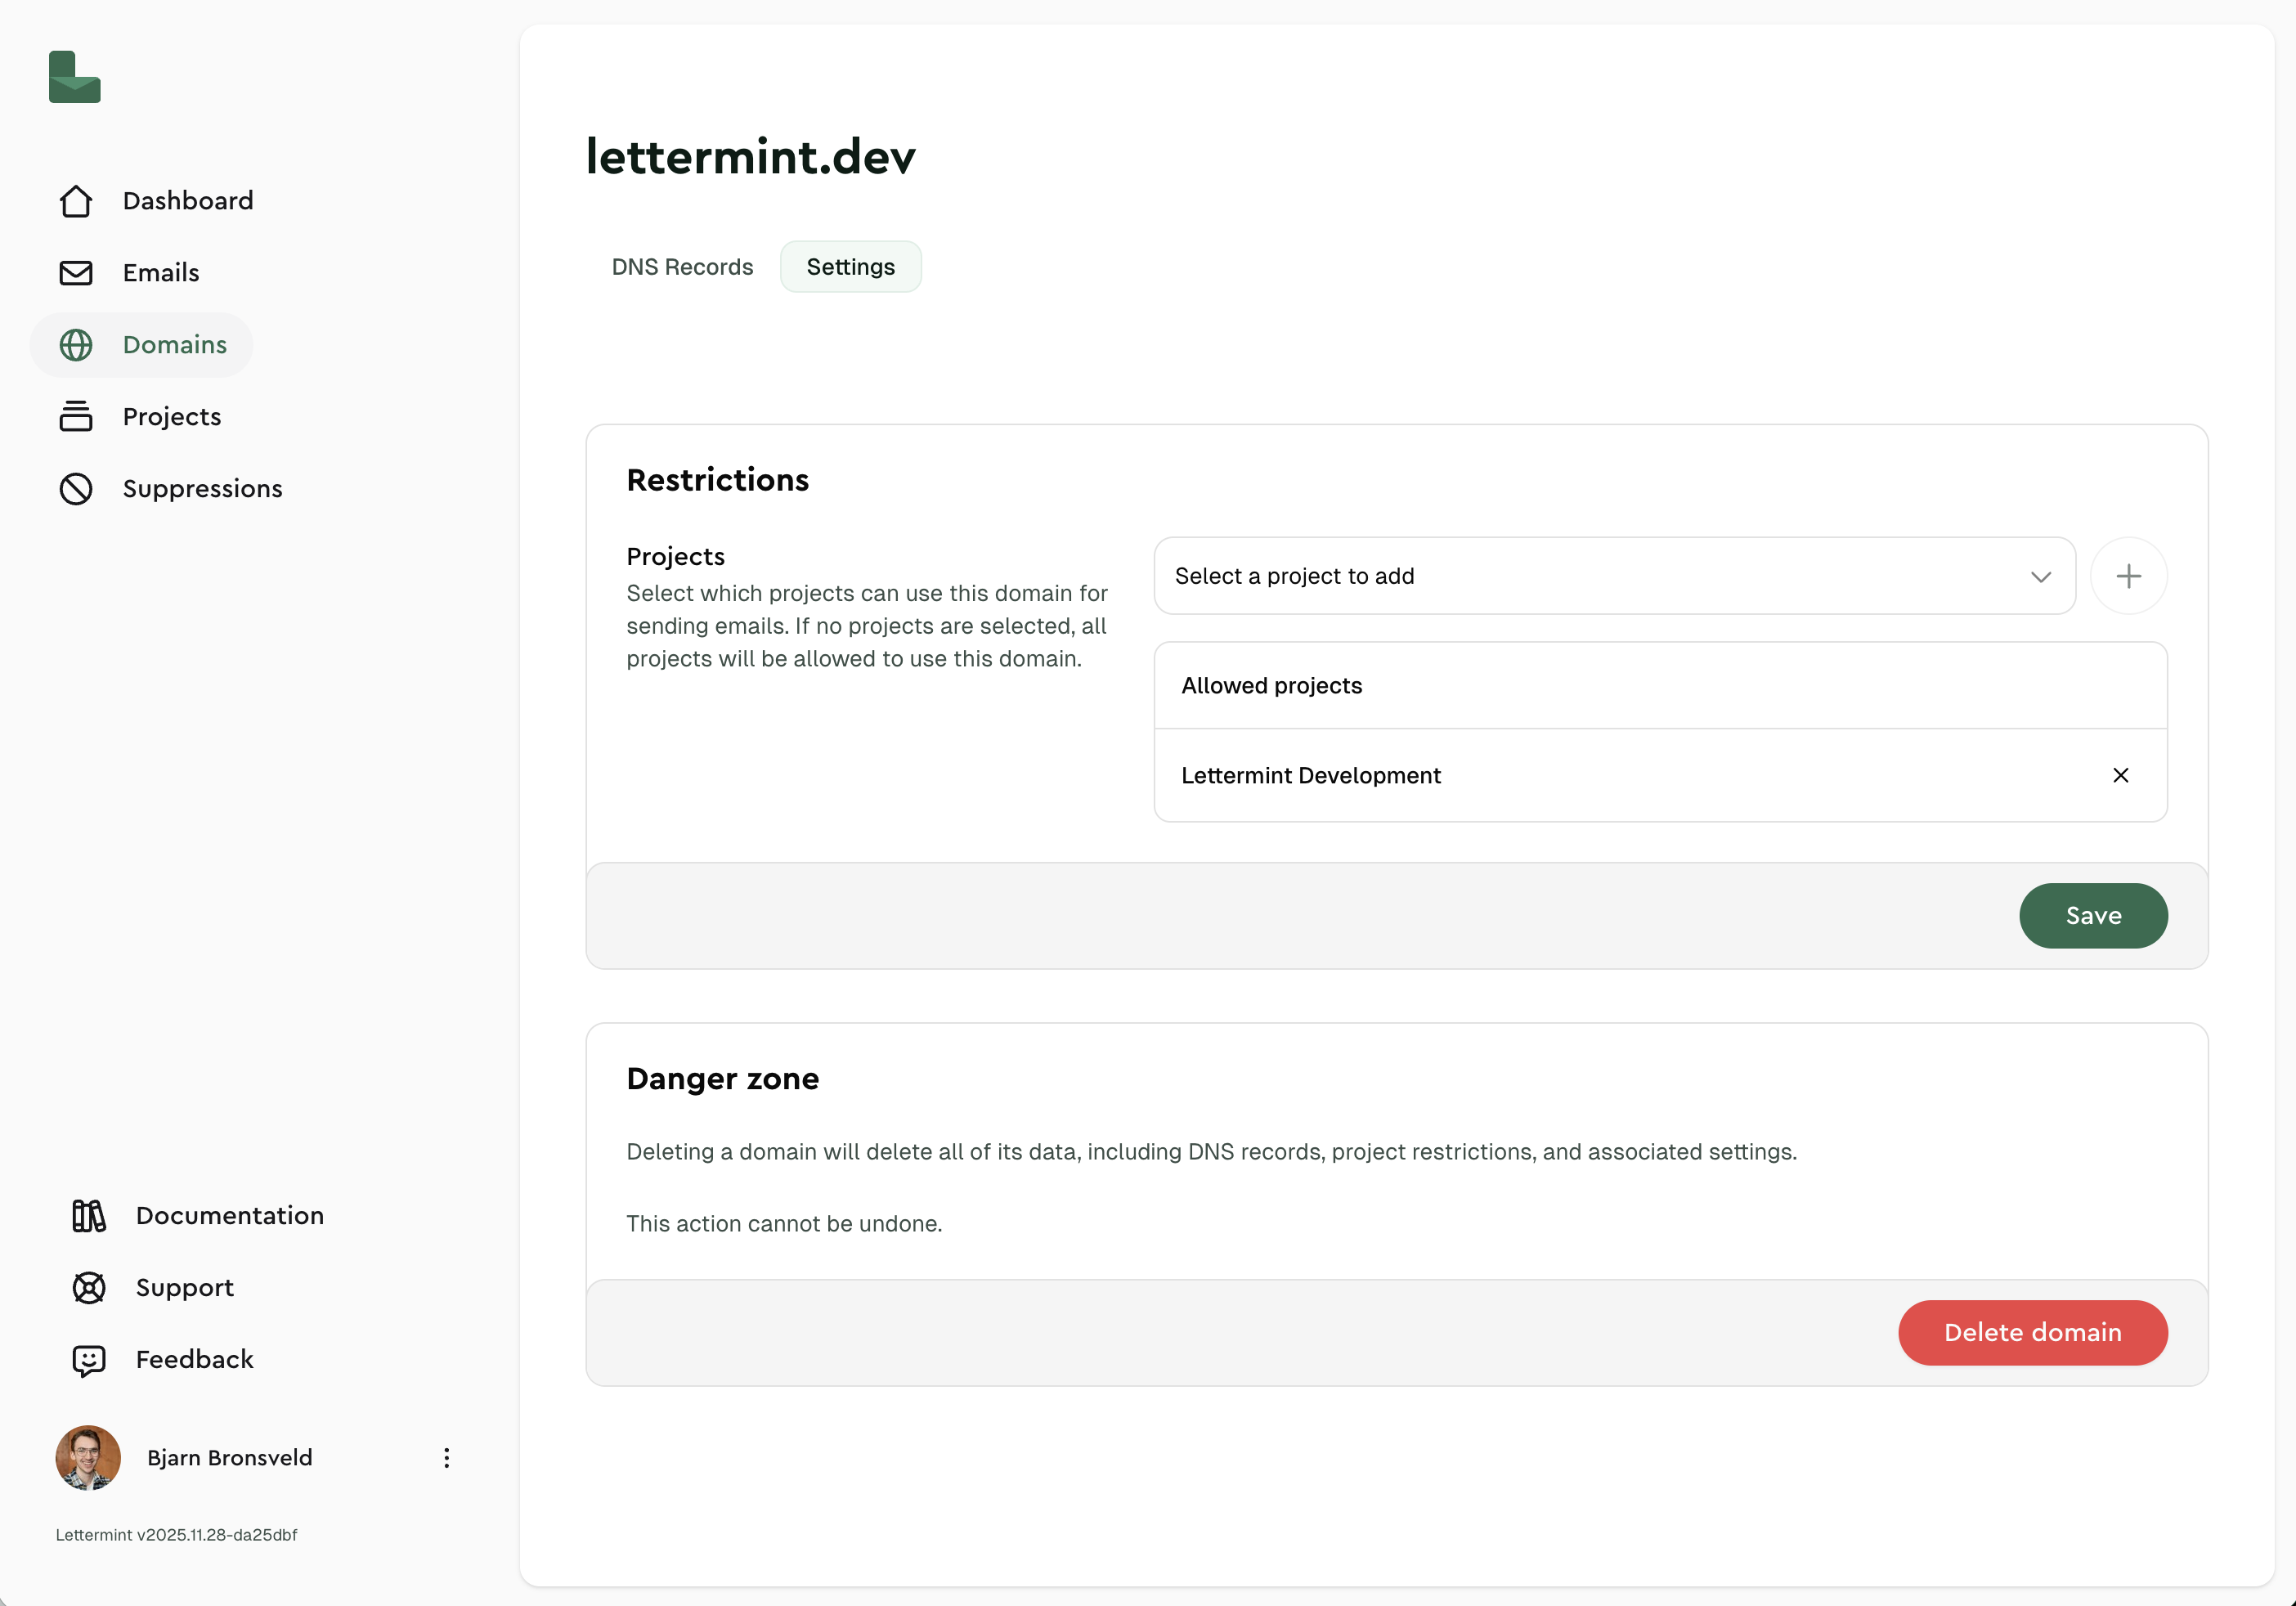Viewport: 2296px width, 1606px height.
Task: Switch to the DNS Records tab
Action: point(682,266)
